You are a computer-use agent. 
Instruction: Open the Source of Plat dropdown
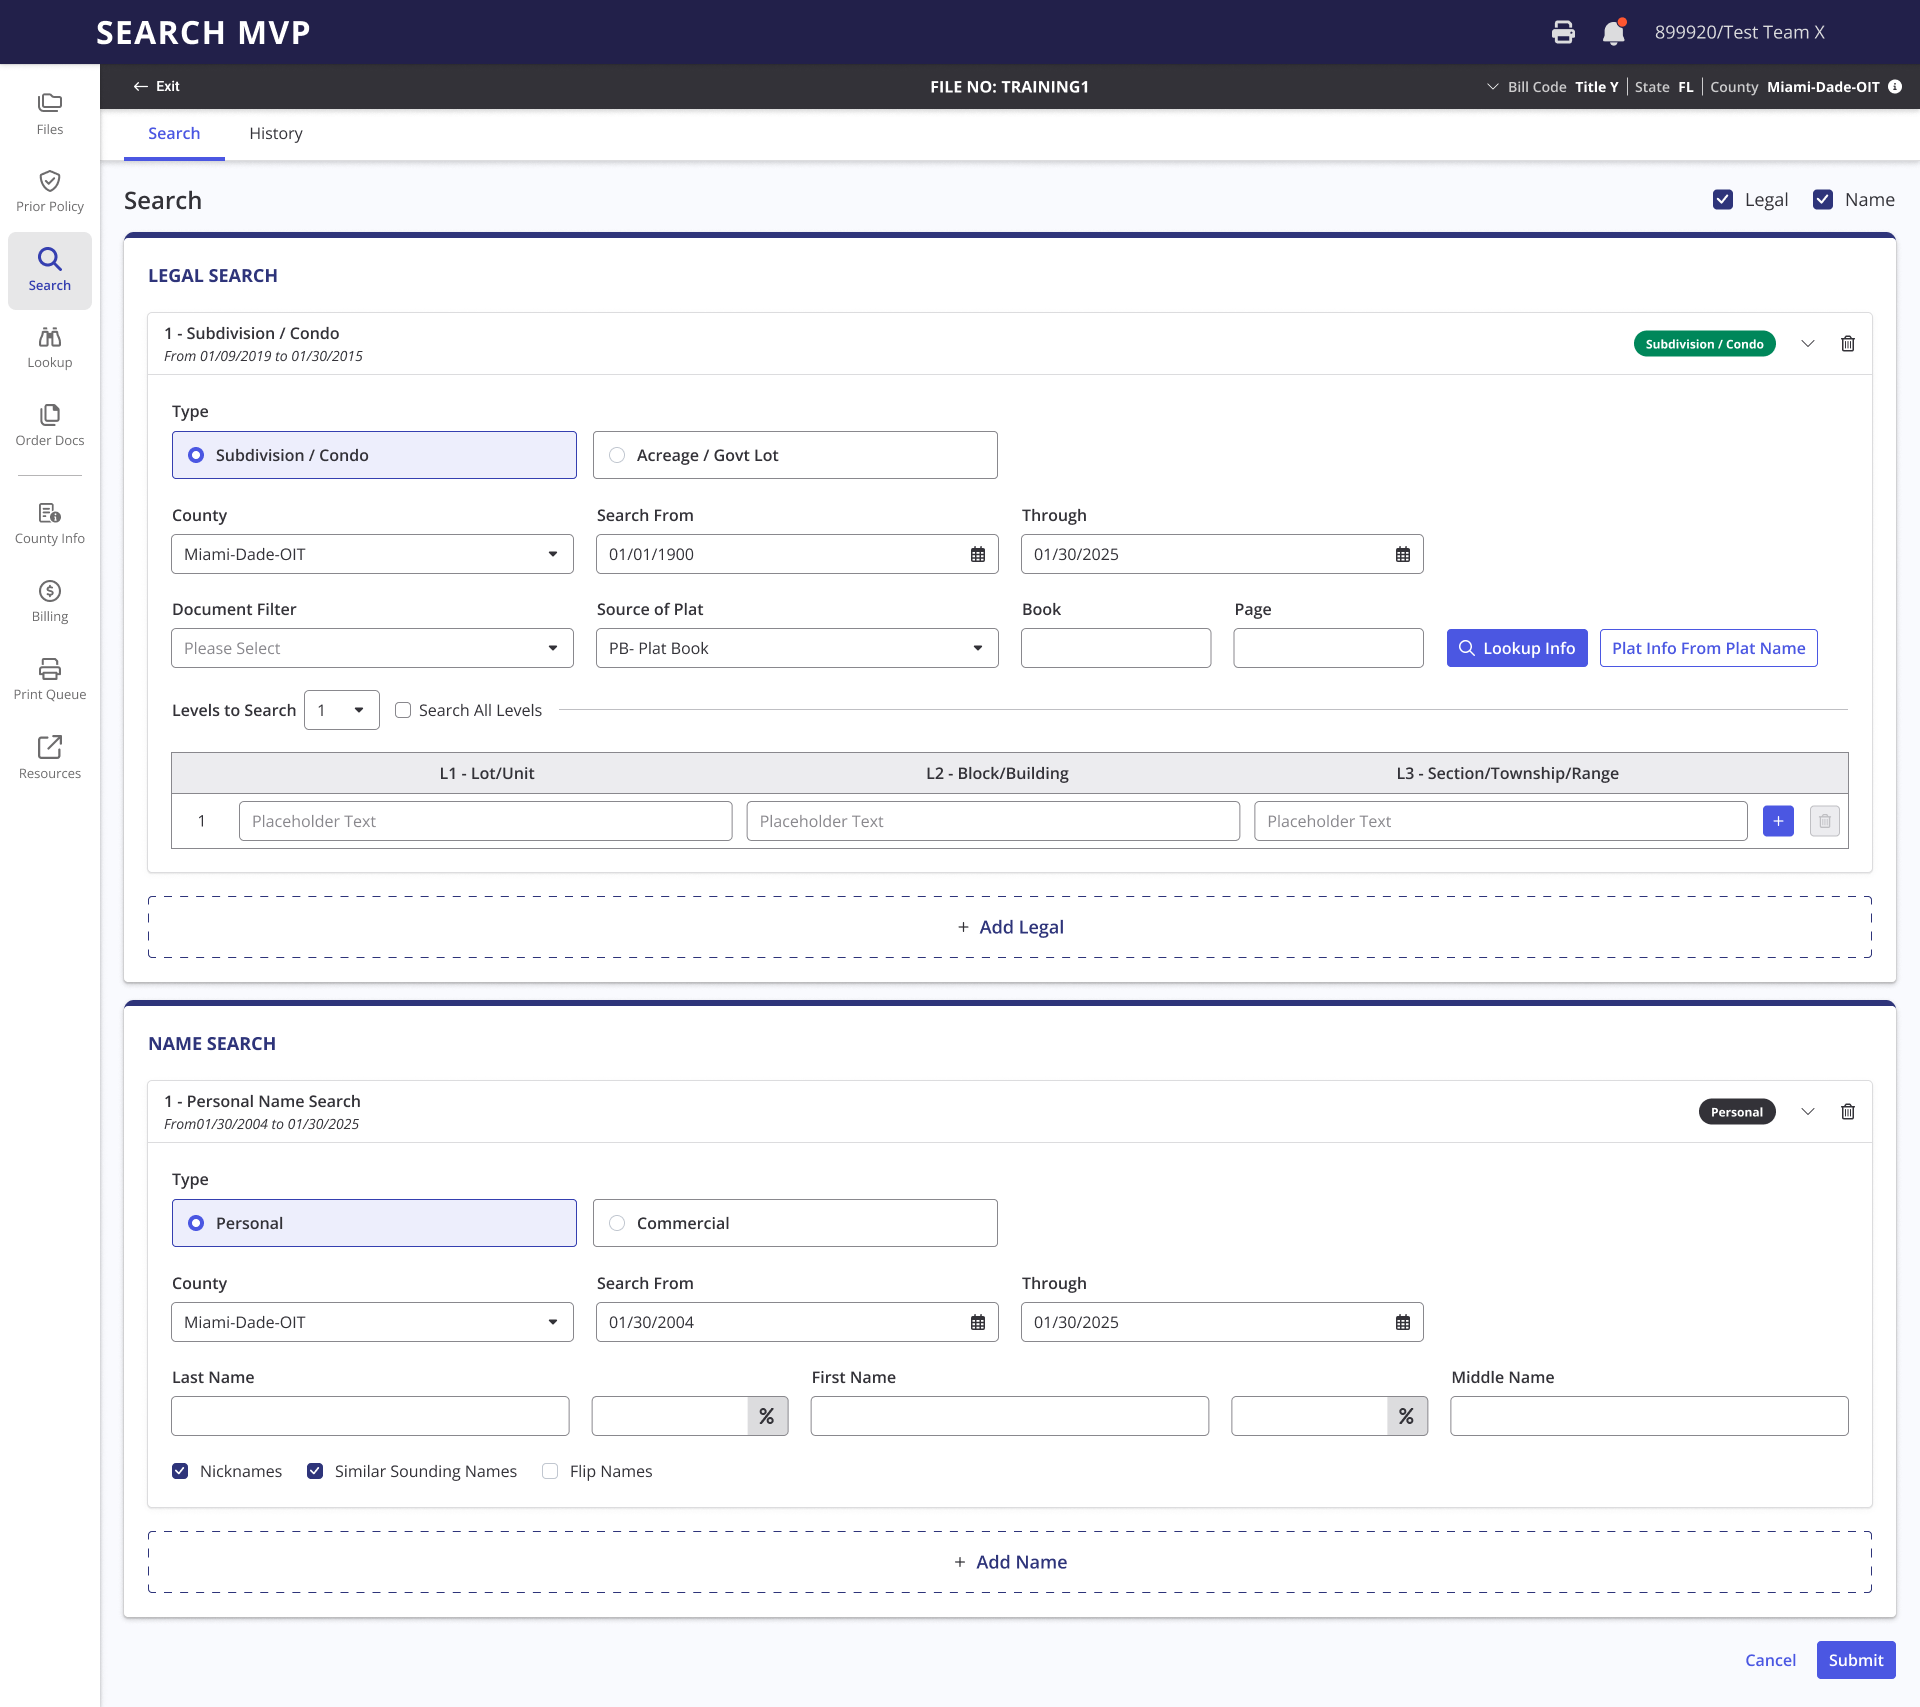[x=797, y=648]
